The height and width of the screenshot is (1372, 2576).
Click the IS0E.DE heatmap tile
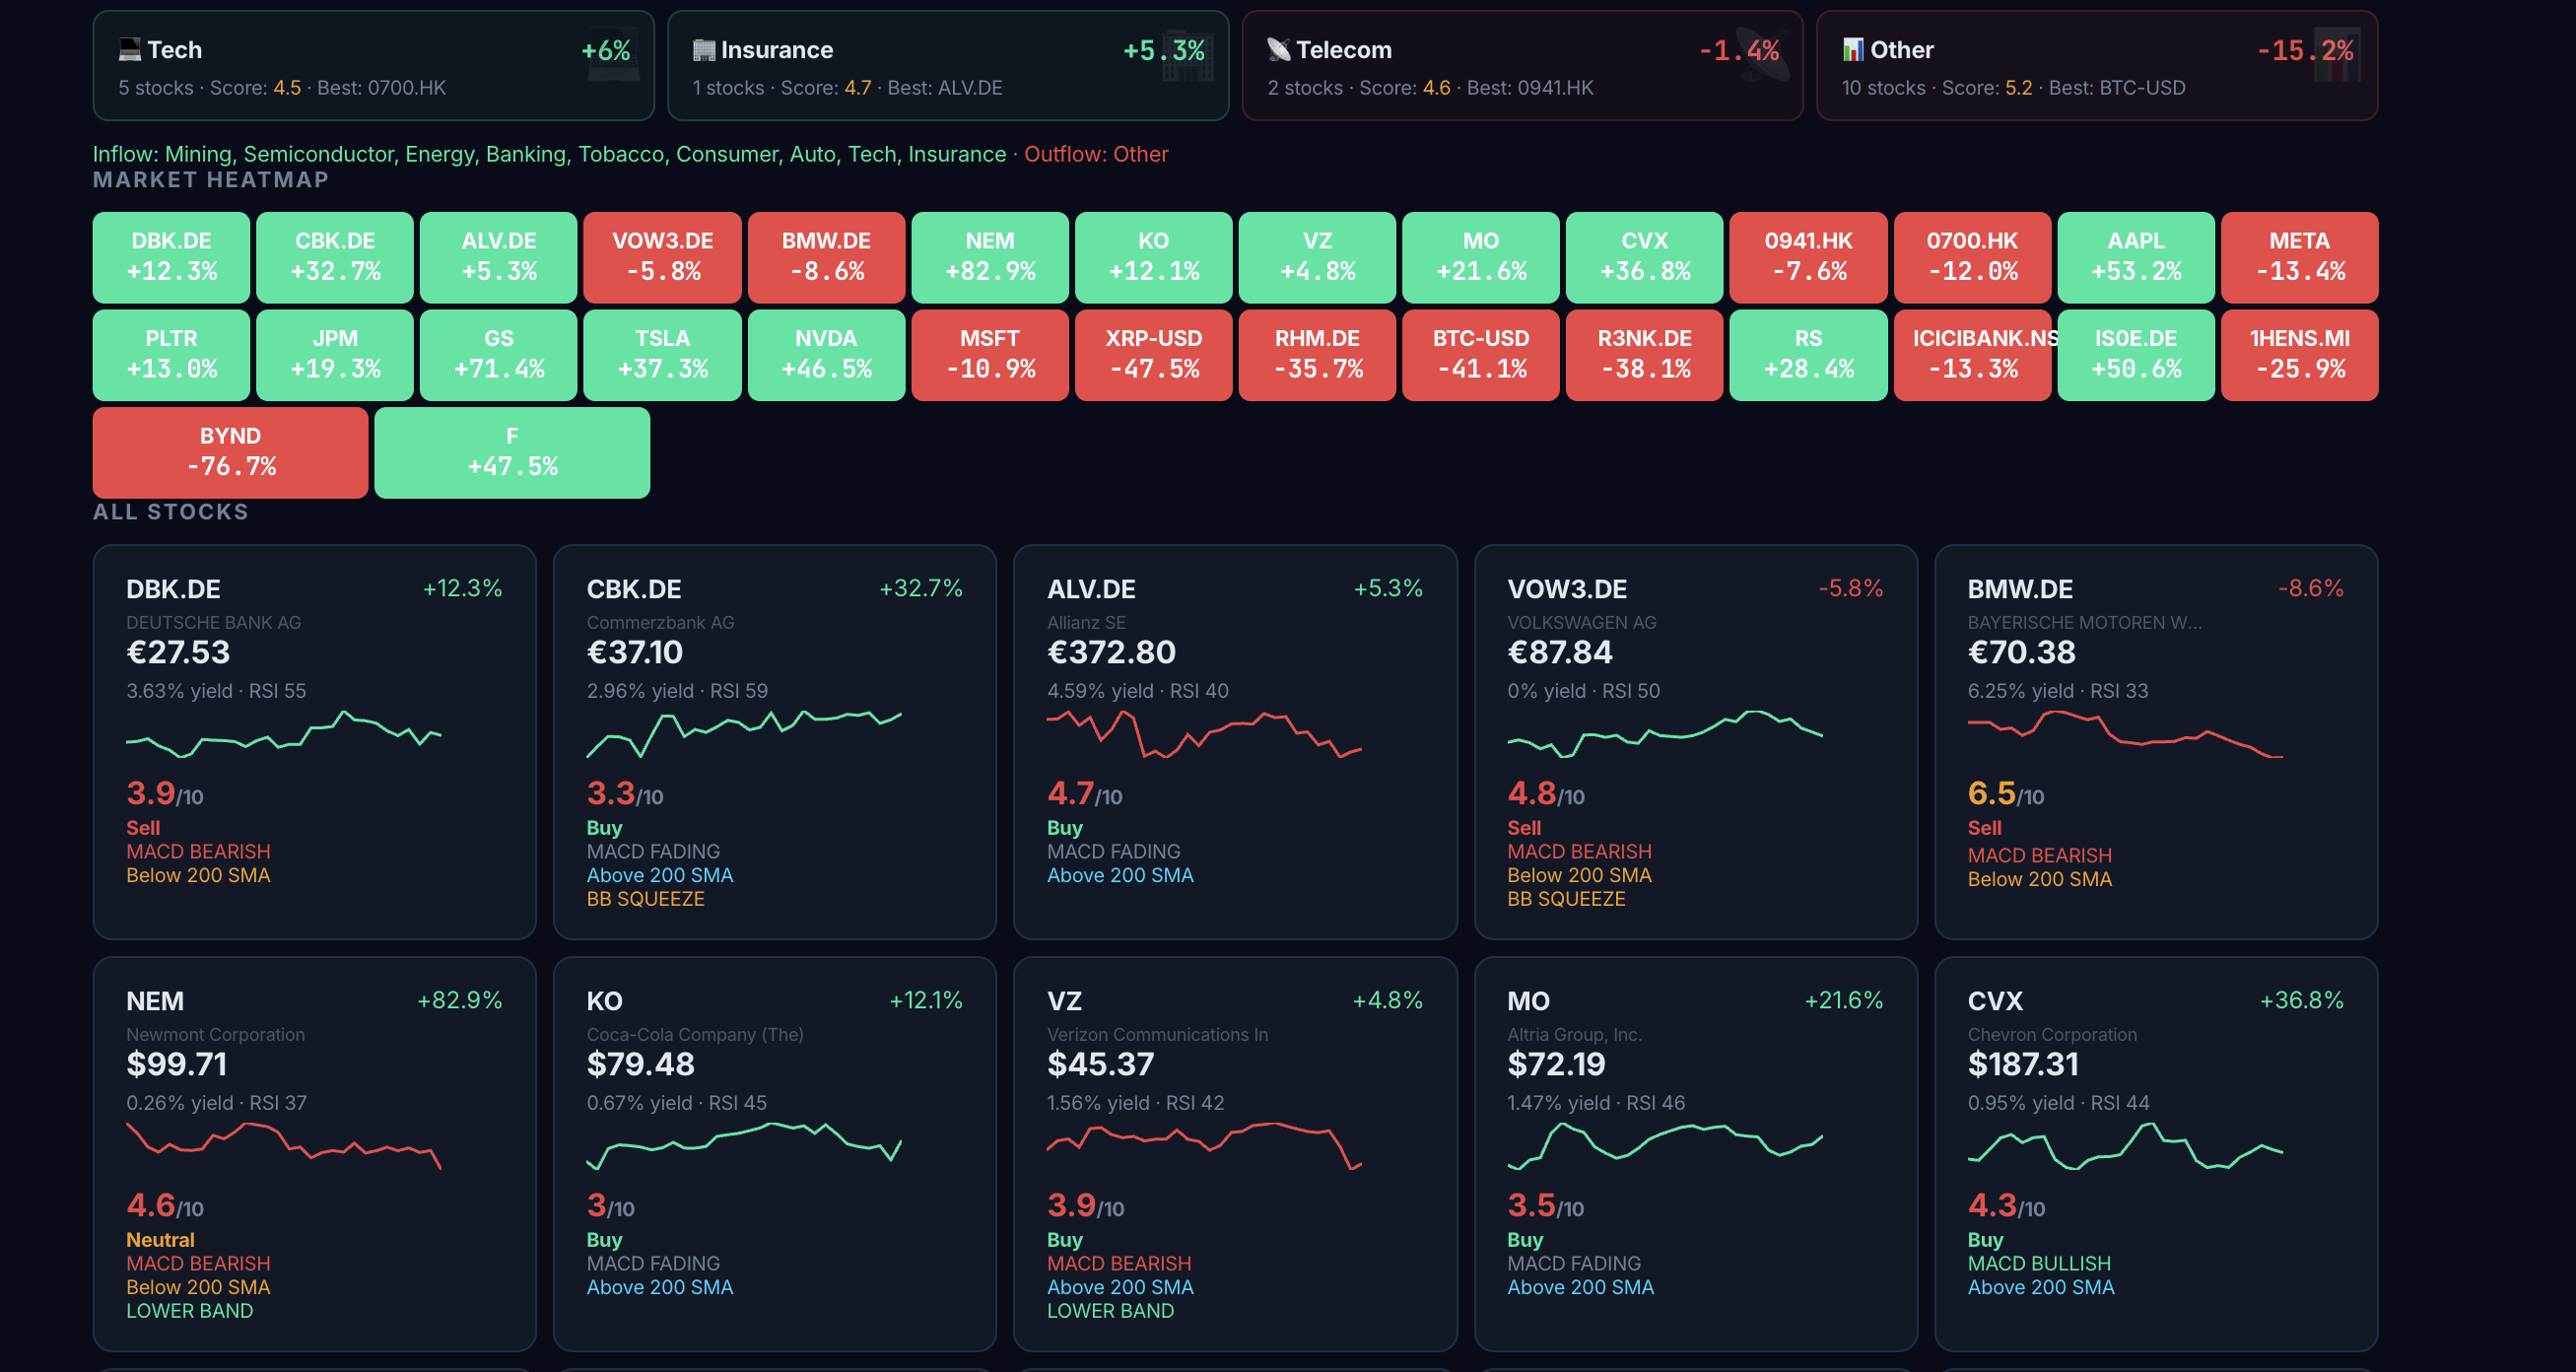(2136, 355)
